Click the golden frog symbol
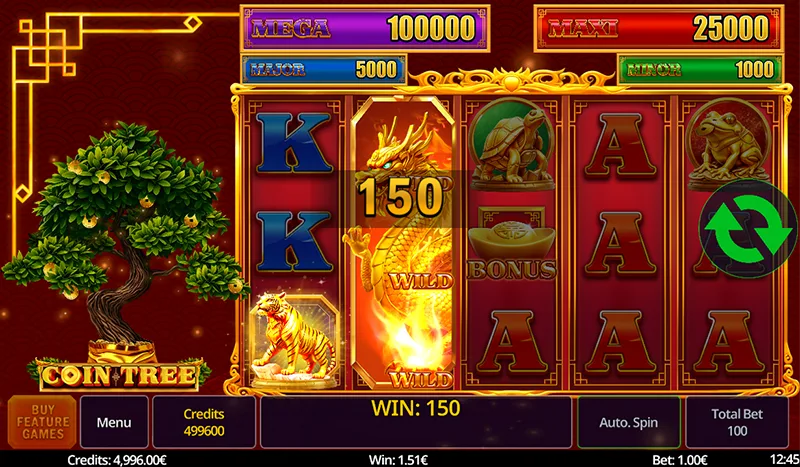800x467 pixels. coord(728,144)
